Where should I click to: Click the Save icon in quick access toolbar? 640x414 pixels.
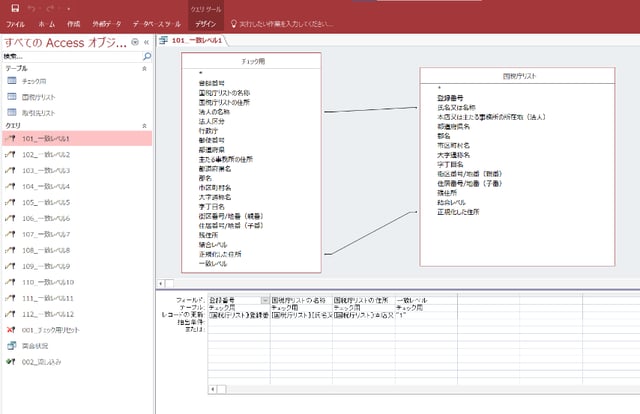(x=10, y=6)
